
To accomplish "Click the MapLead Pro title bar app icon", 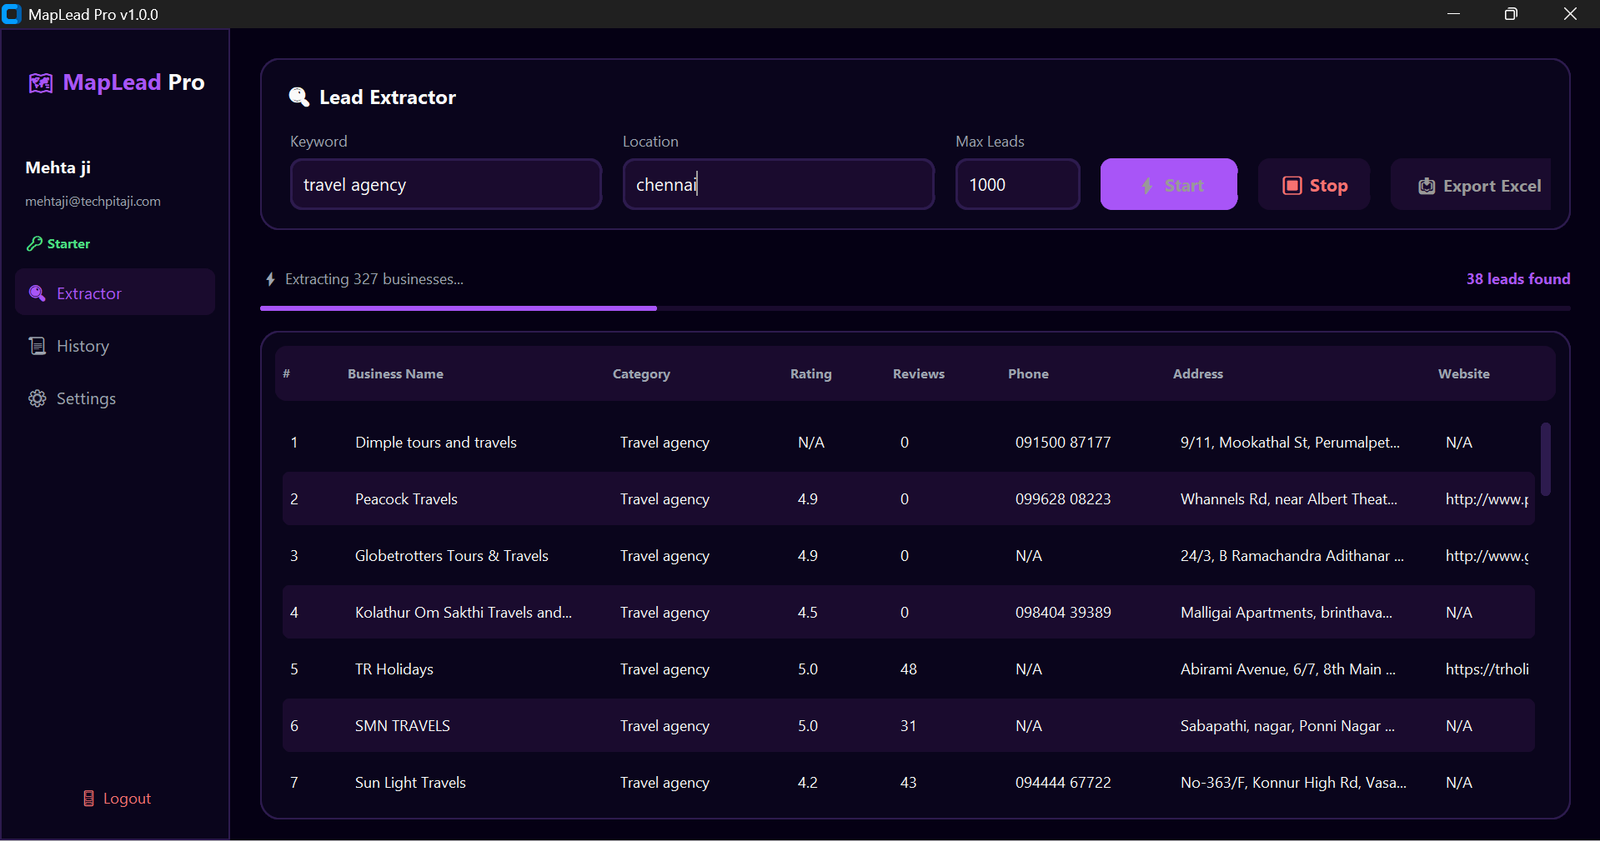I will (x=12, y=14).
